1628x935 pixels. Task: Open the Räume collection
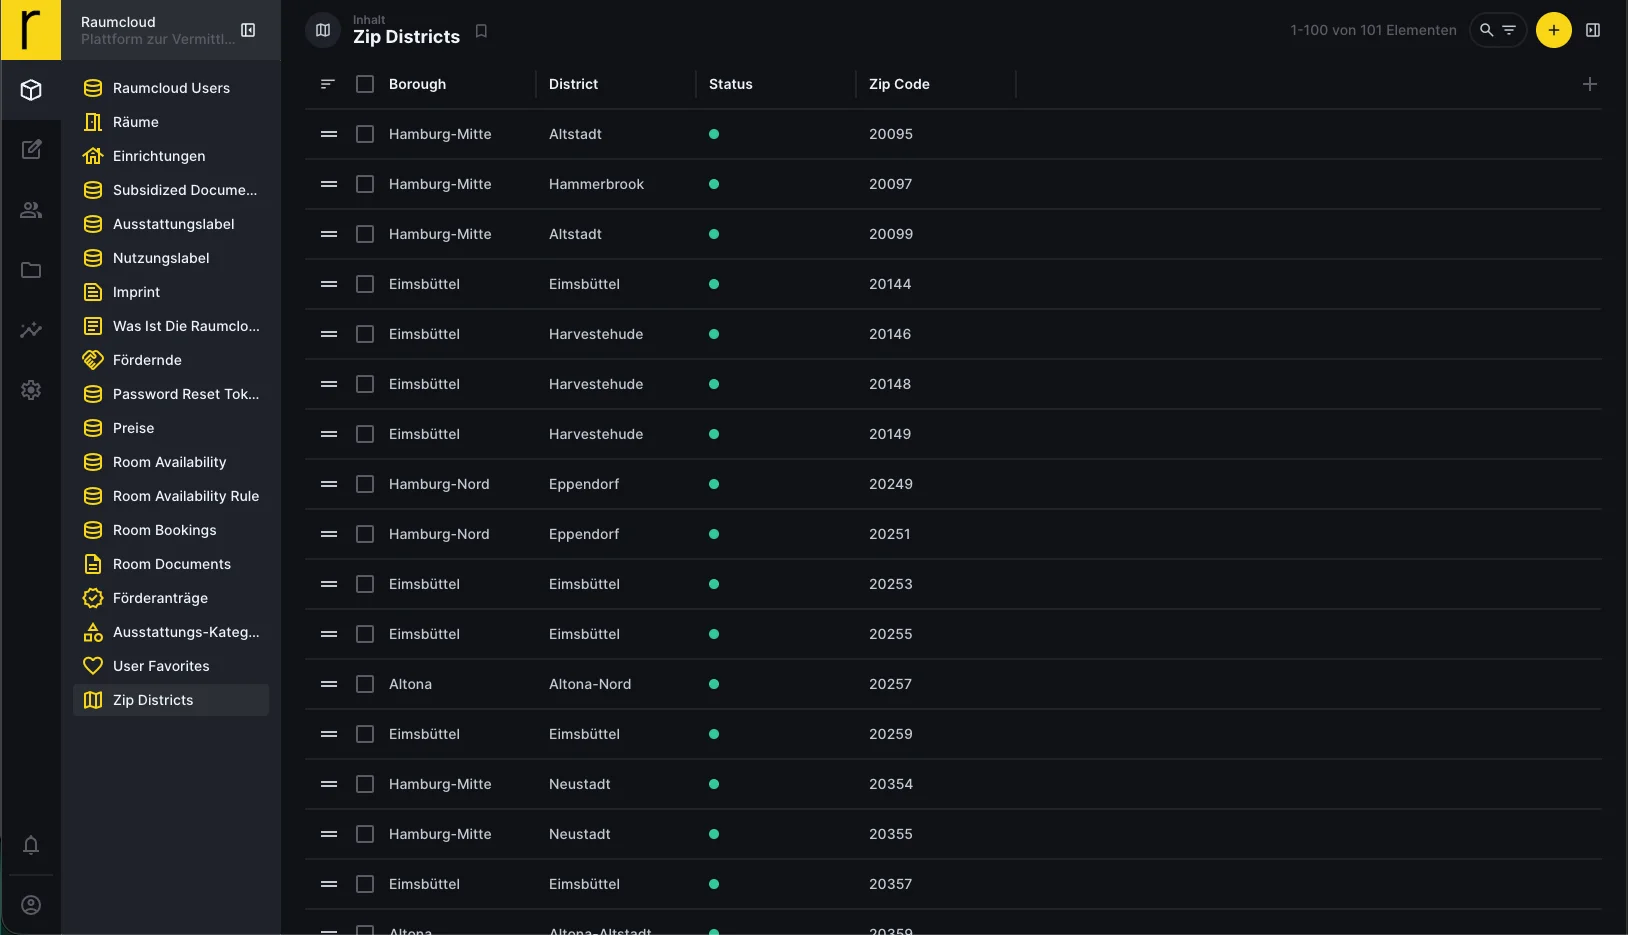pos(171,122)
